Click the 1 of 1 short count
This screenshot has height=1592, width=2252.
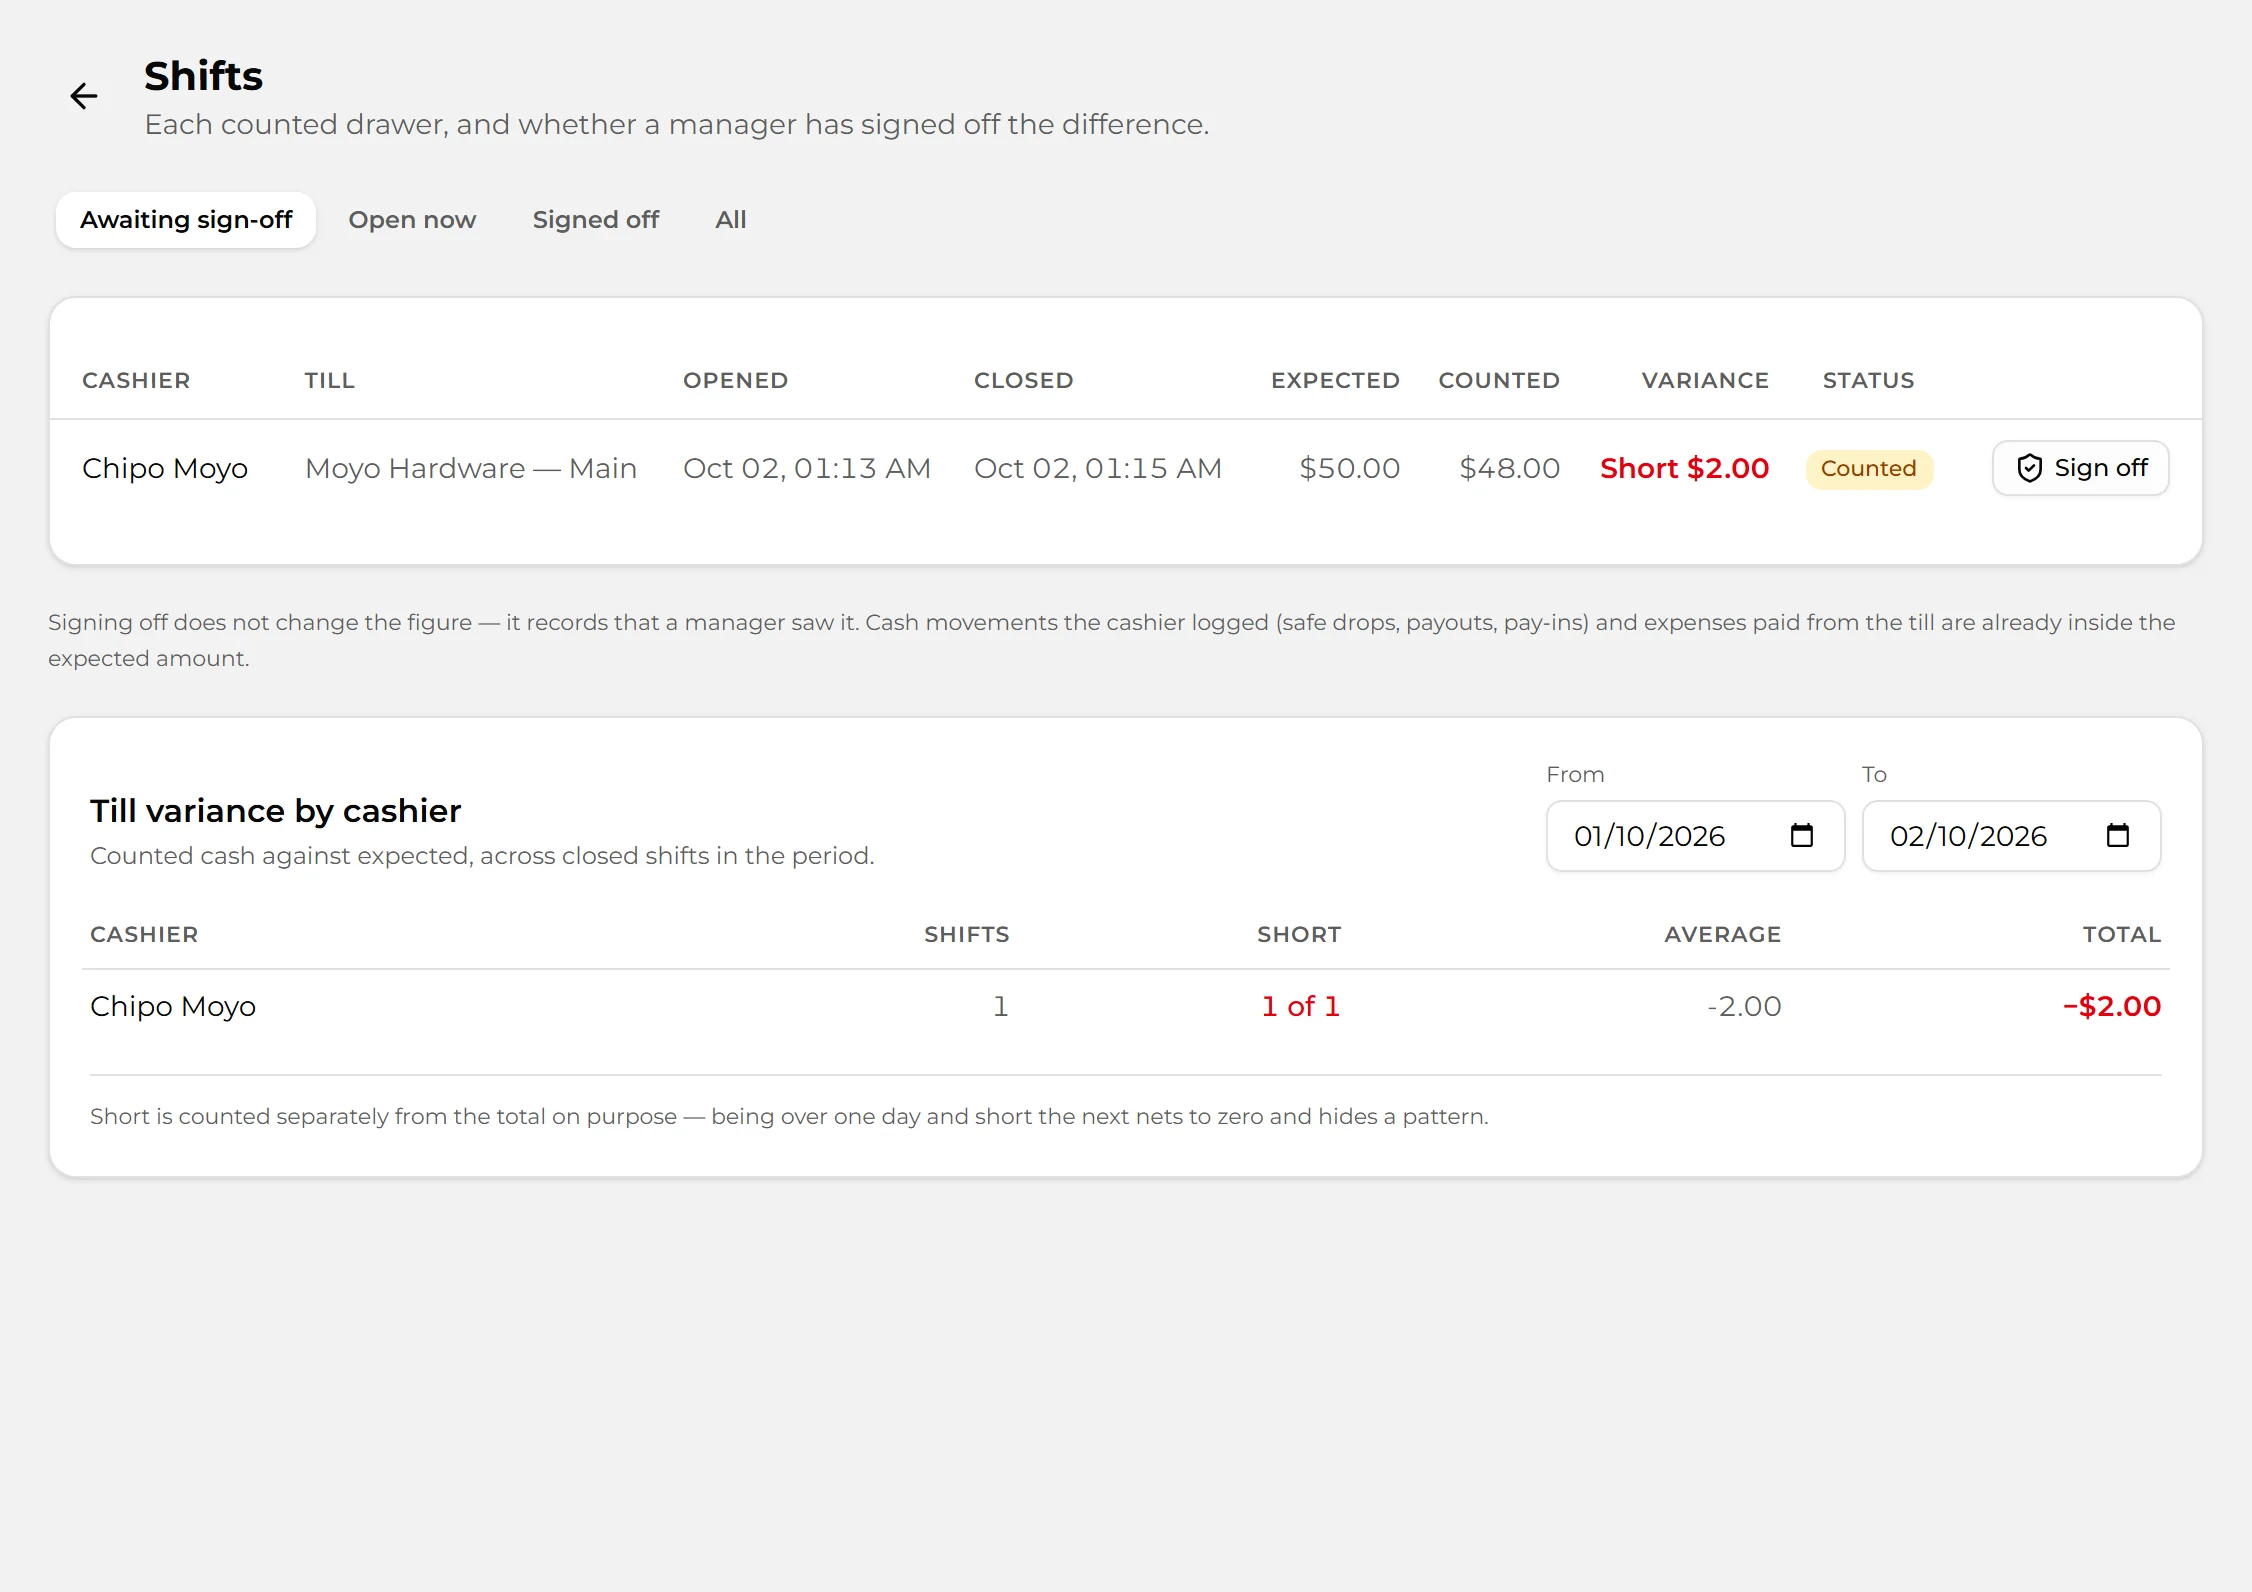(x=1300, y=1006)
